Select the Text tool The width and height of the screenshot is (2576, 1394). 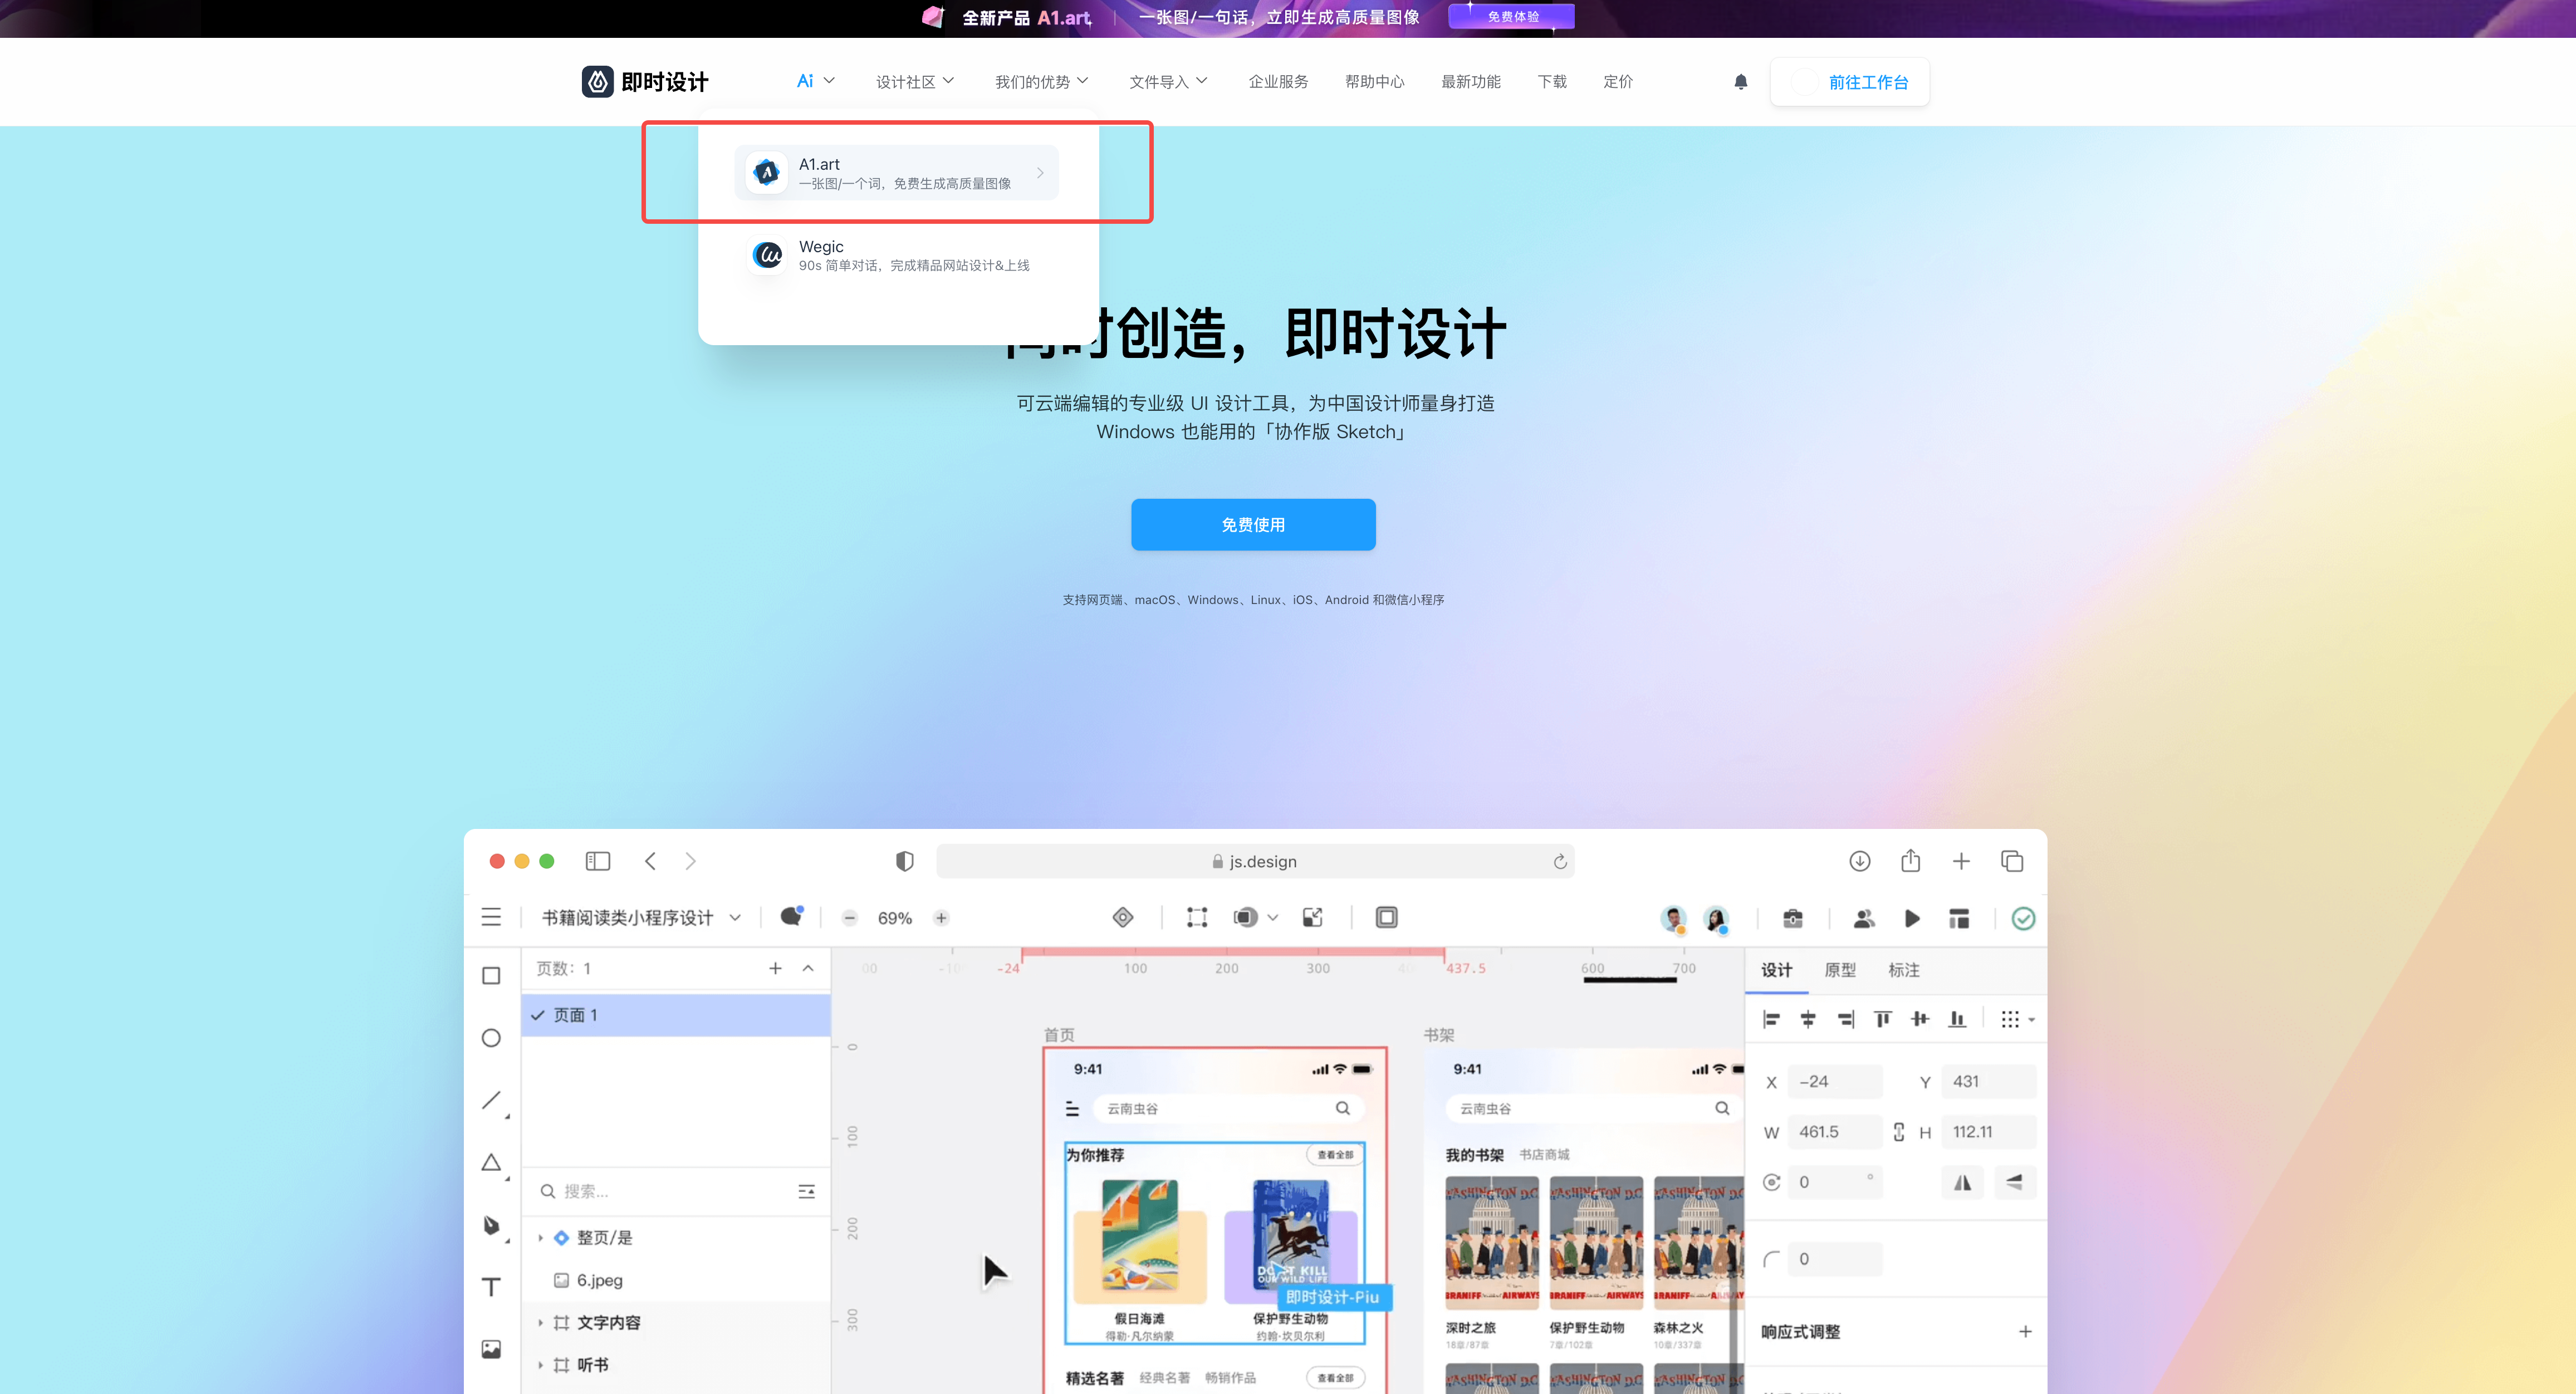point(492,1287)
